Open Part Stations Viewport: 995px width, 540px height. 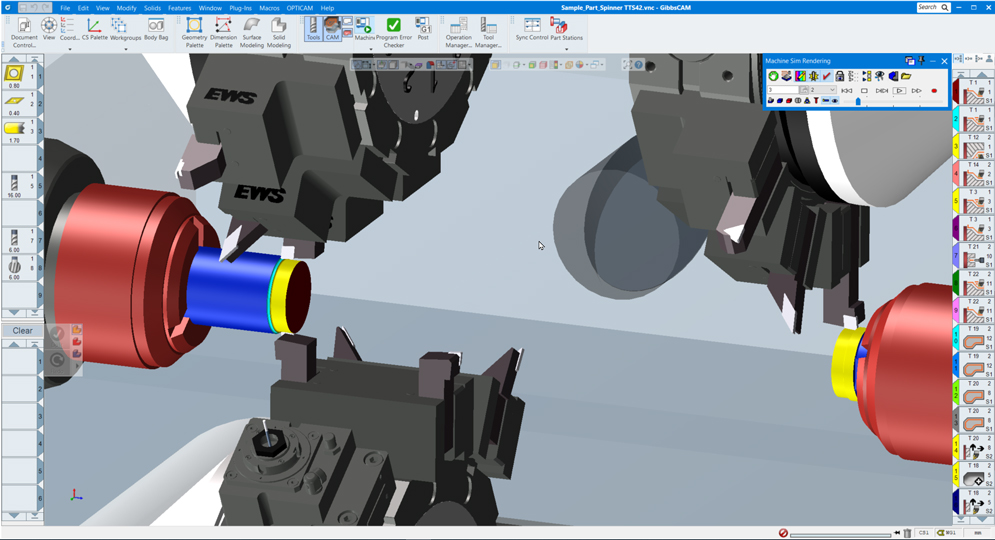(566, 28)
